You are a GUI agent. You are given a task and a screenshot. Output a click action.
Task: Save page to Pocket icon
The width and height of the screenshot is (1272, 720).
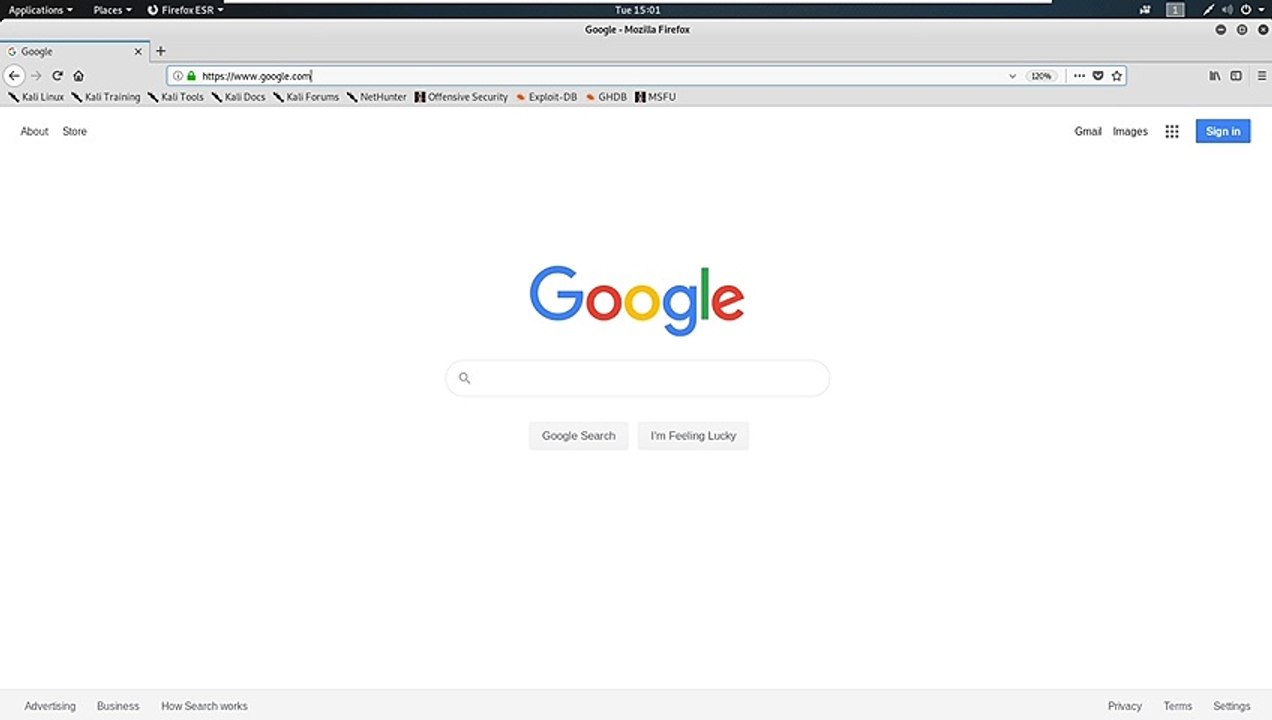[x=1098, y=76]
